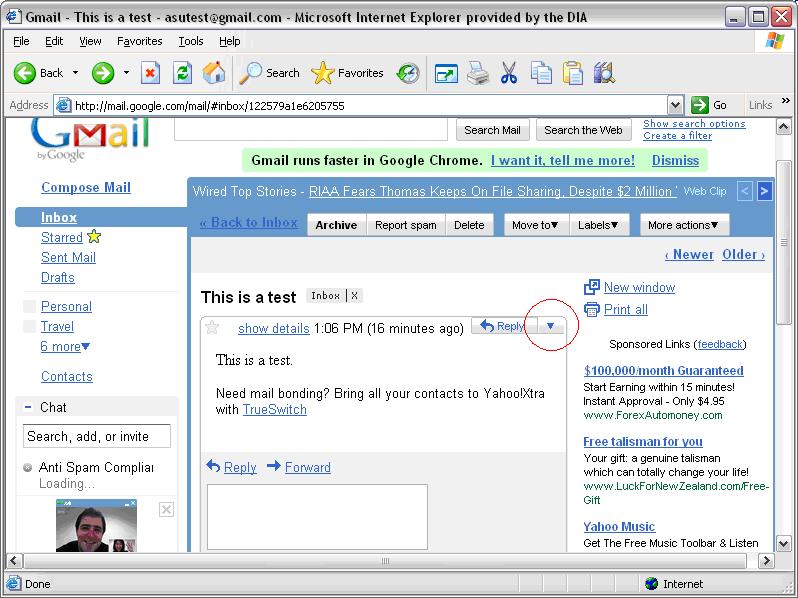The image size is (798, 598).
Task: Open the Starred folder link
Action: tap(62, 238)
